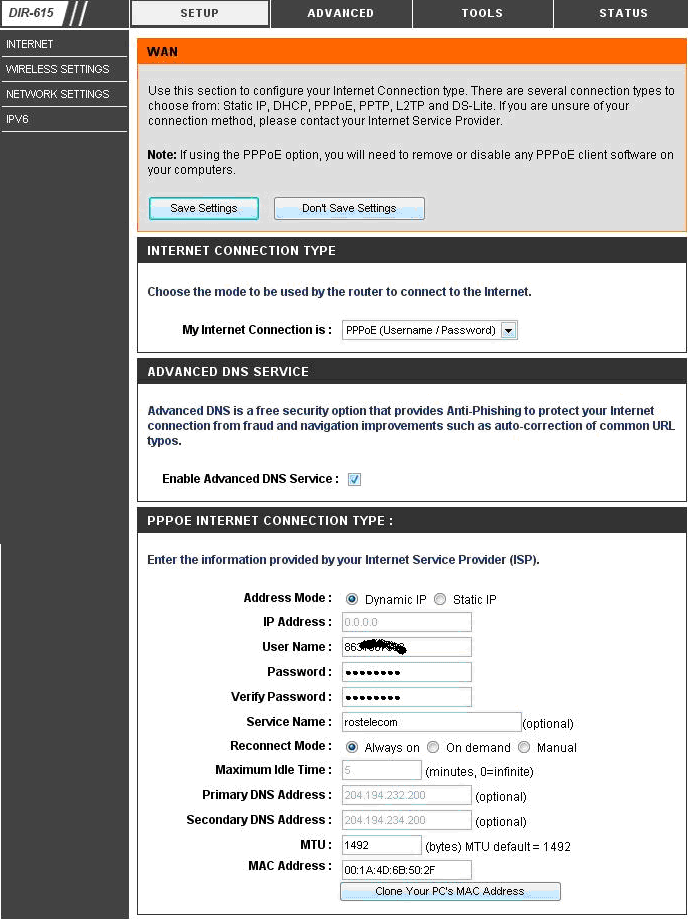
Task: Go to the STATUS tab
Action: pos(623,13)
